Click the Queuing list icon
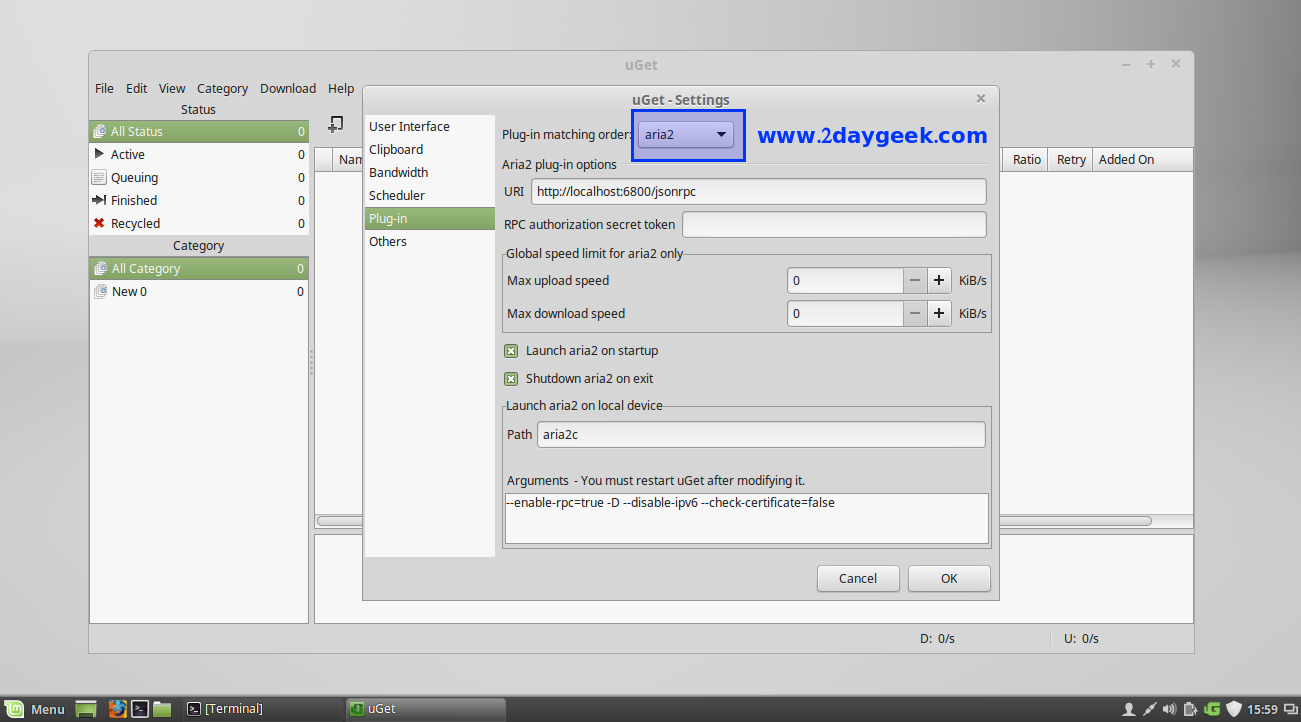 click(99, 177)
